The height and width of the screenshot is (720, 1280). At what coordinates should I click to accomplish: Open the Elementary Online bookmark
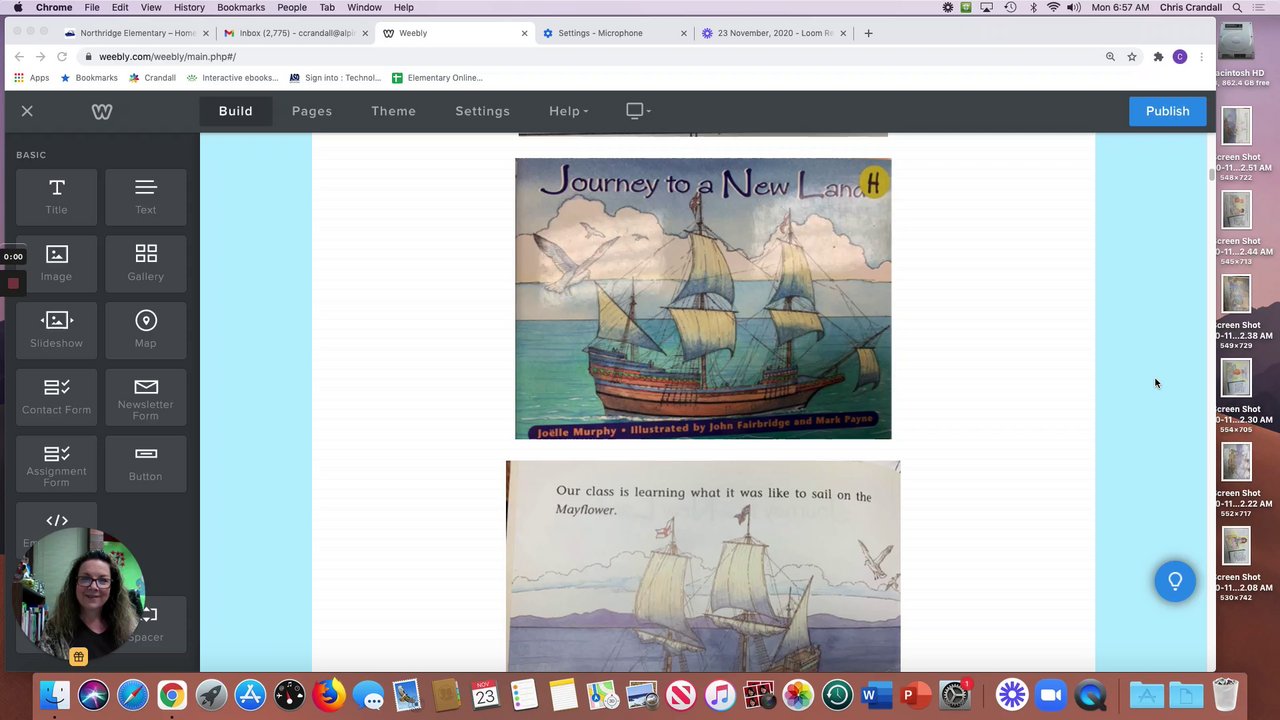pos(437,78)
